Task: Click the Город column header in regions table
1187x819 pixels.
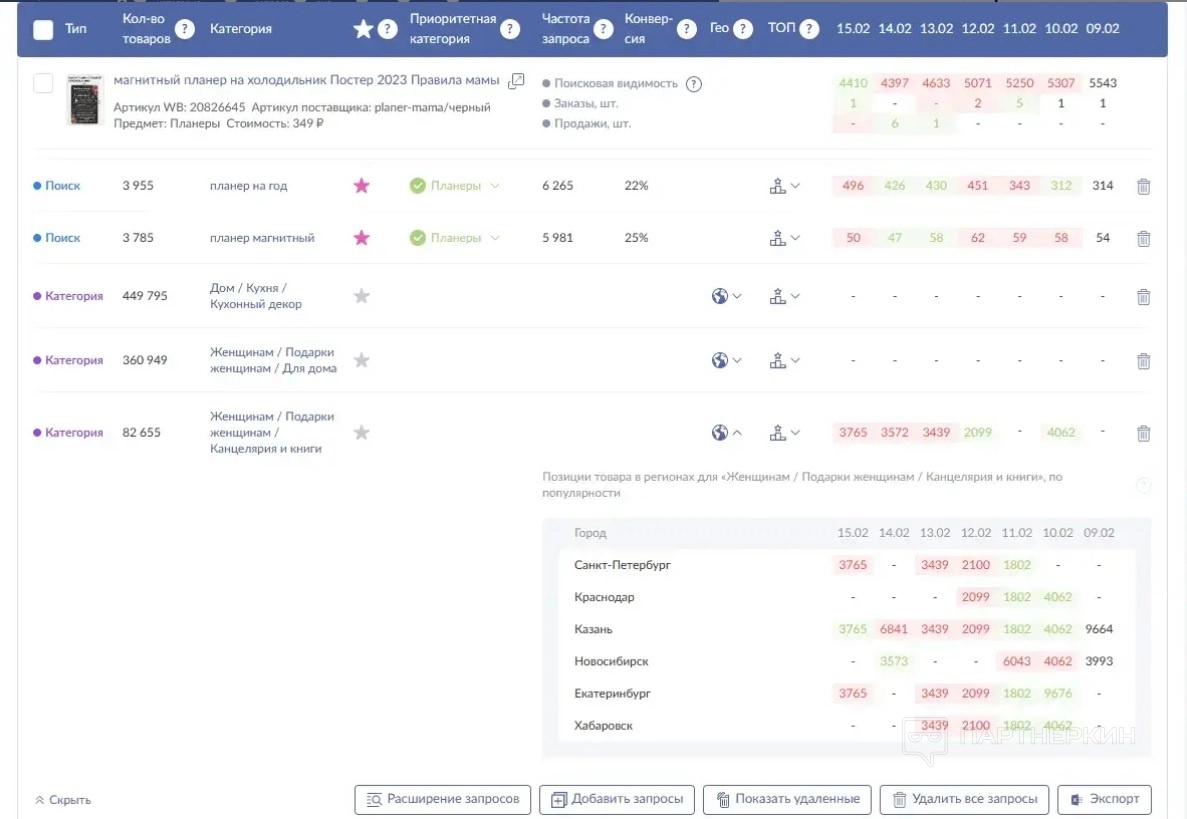Action: pyautogui.click(x=590, y=533)
